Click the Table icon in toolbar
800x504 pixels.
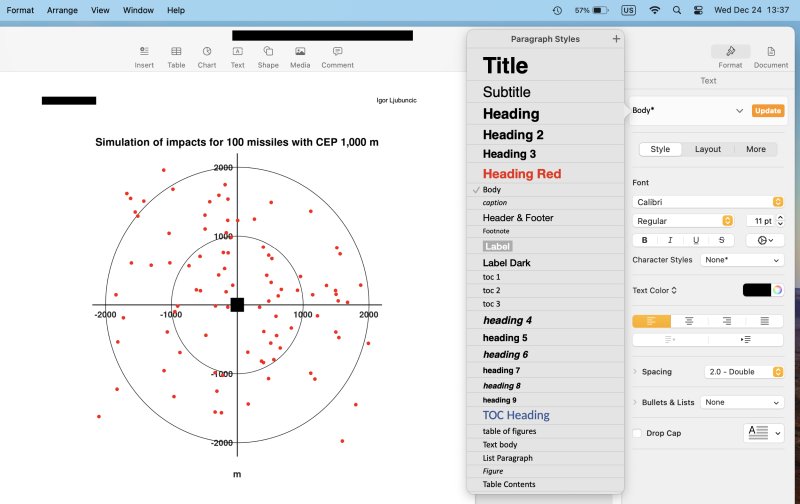click(176, 56)
